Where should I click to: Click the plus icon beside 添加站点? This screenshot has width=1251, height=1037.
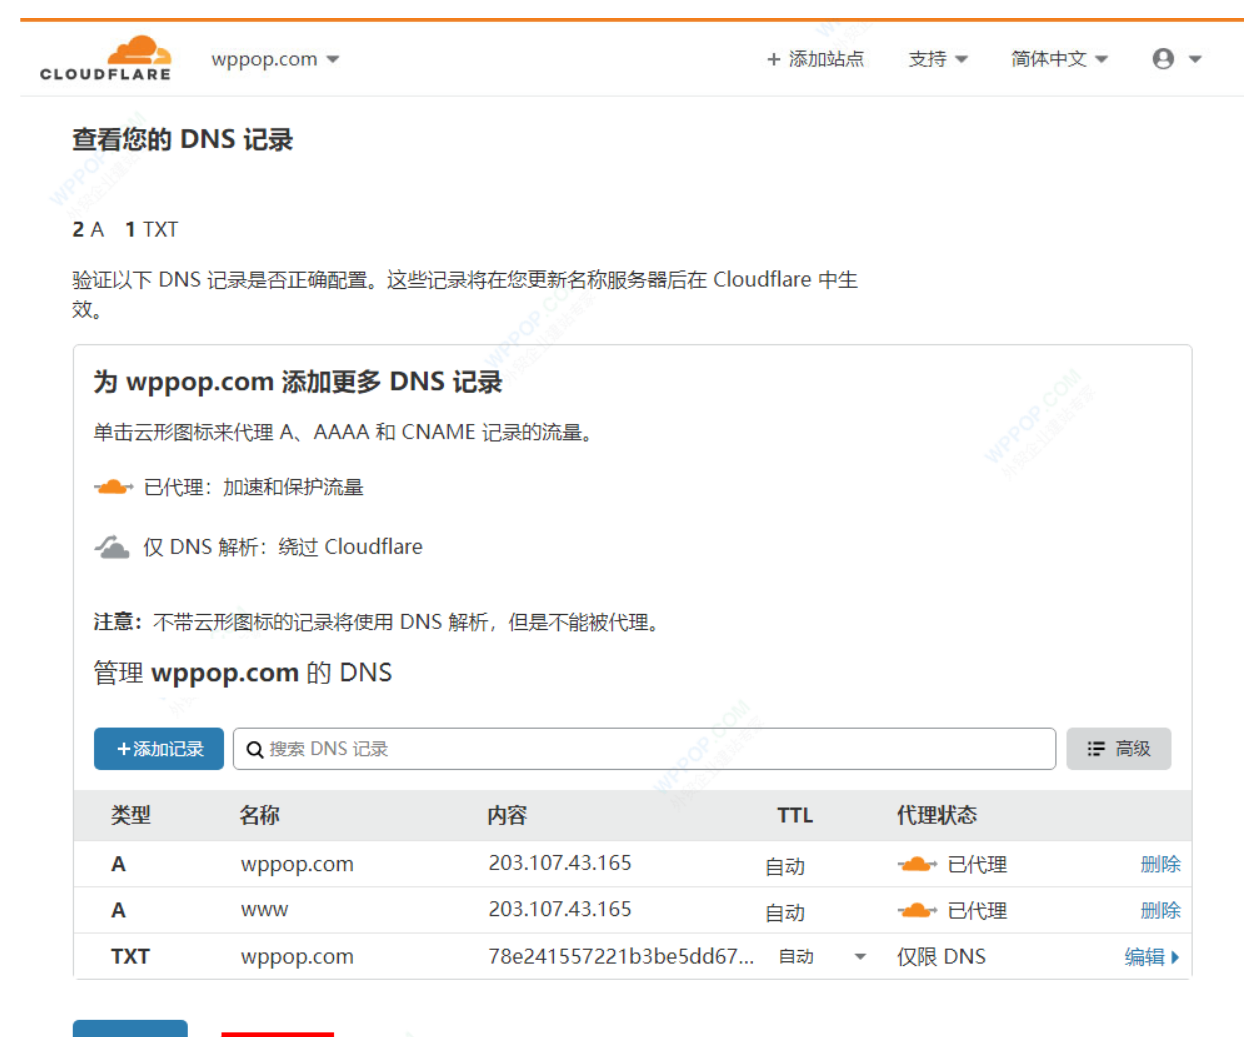click(773, 60)
